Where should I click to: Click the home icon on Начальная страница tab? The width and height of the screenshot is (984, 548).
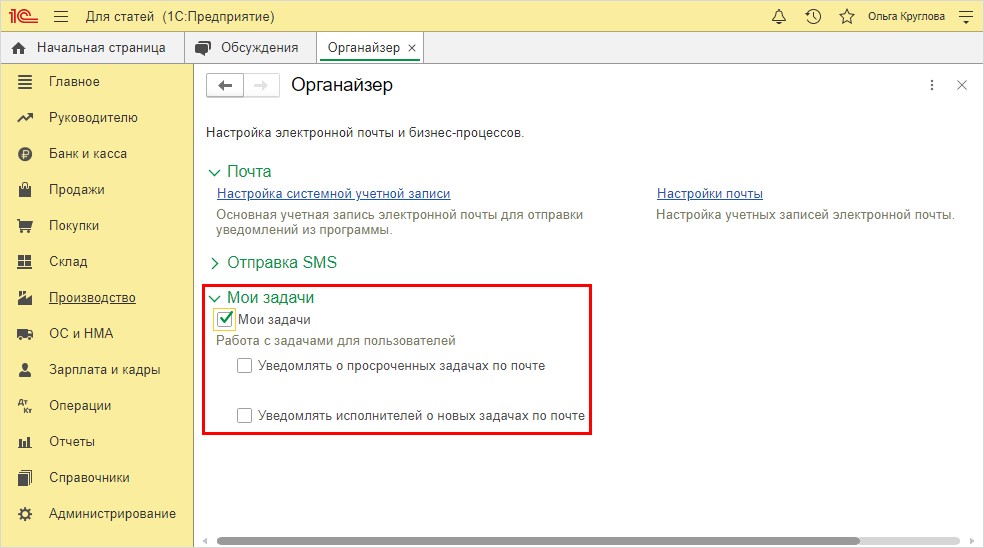coord(19,48)
